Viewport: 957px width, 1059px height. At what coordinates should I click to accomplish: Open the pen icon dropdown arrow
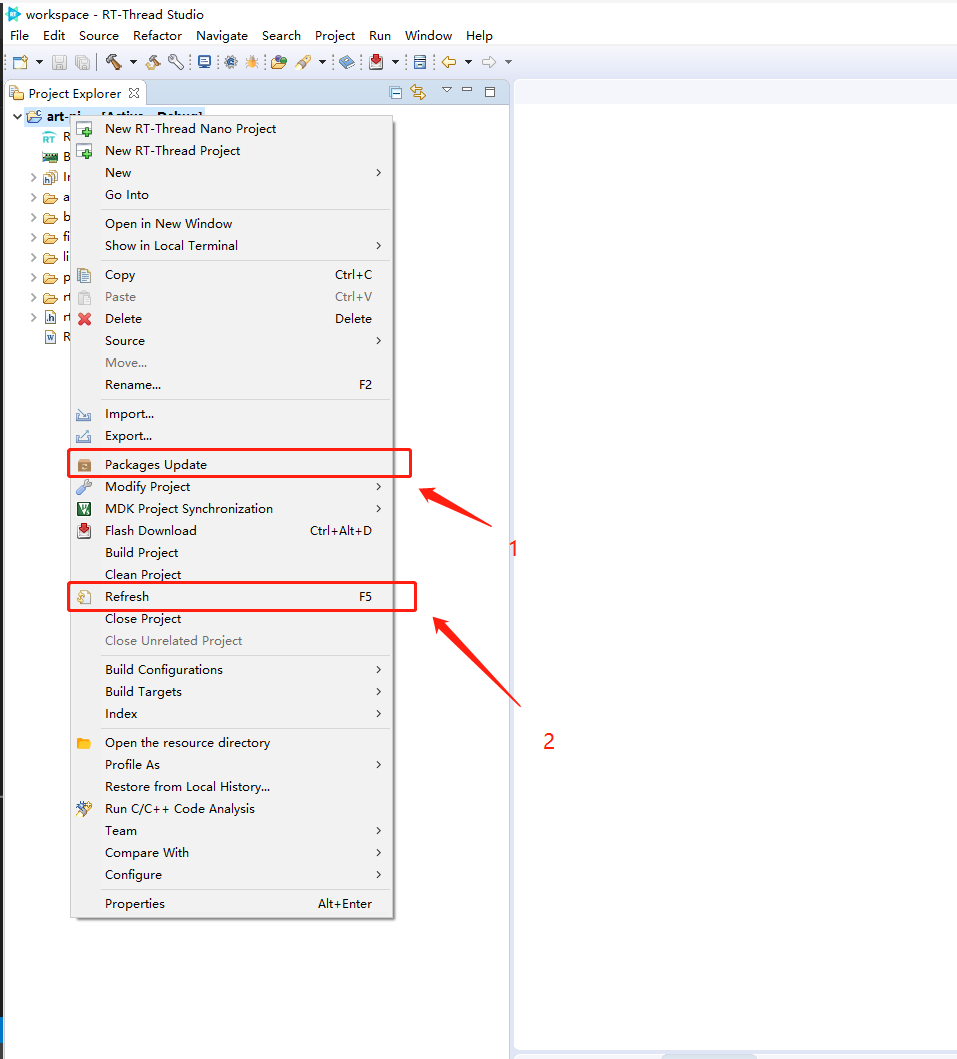[x=322, y=62]
